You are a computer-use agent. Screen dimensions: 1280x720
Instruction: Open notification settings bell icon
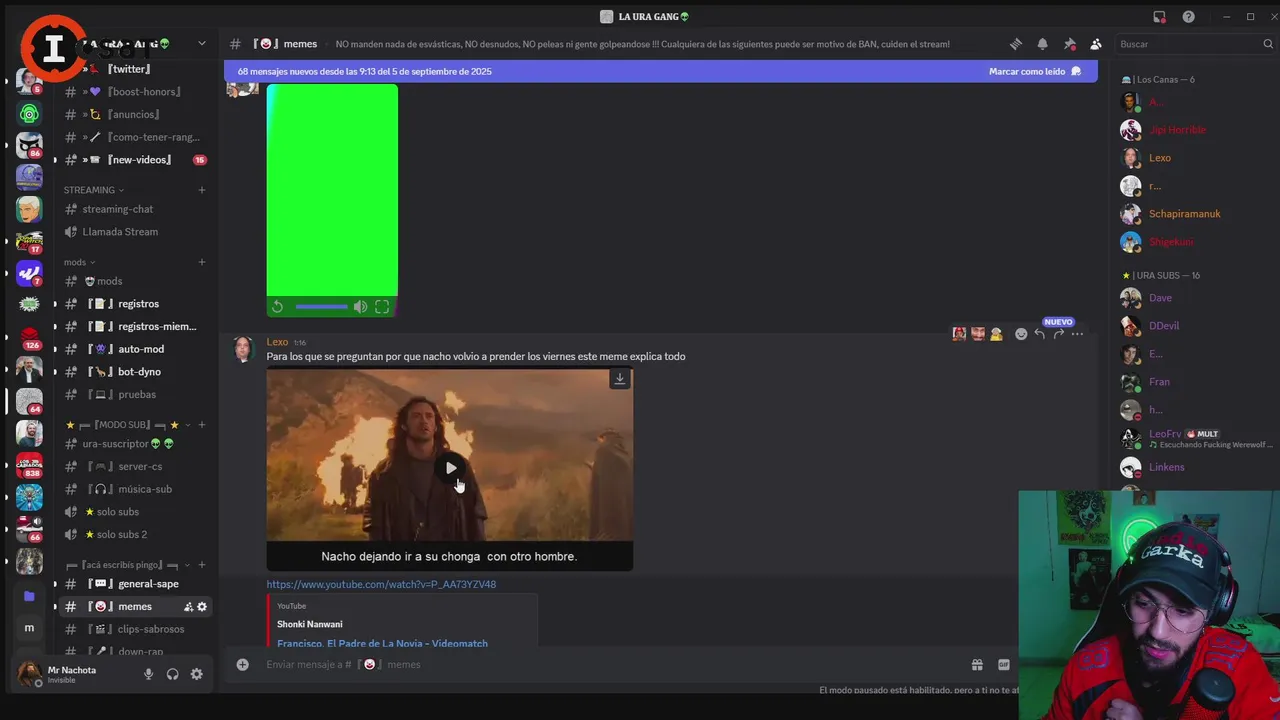[1042, 44]
